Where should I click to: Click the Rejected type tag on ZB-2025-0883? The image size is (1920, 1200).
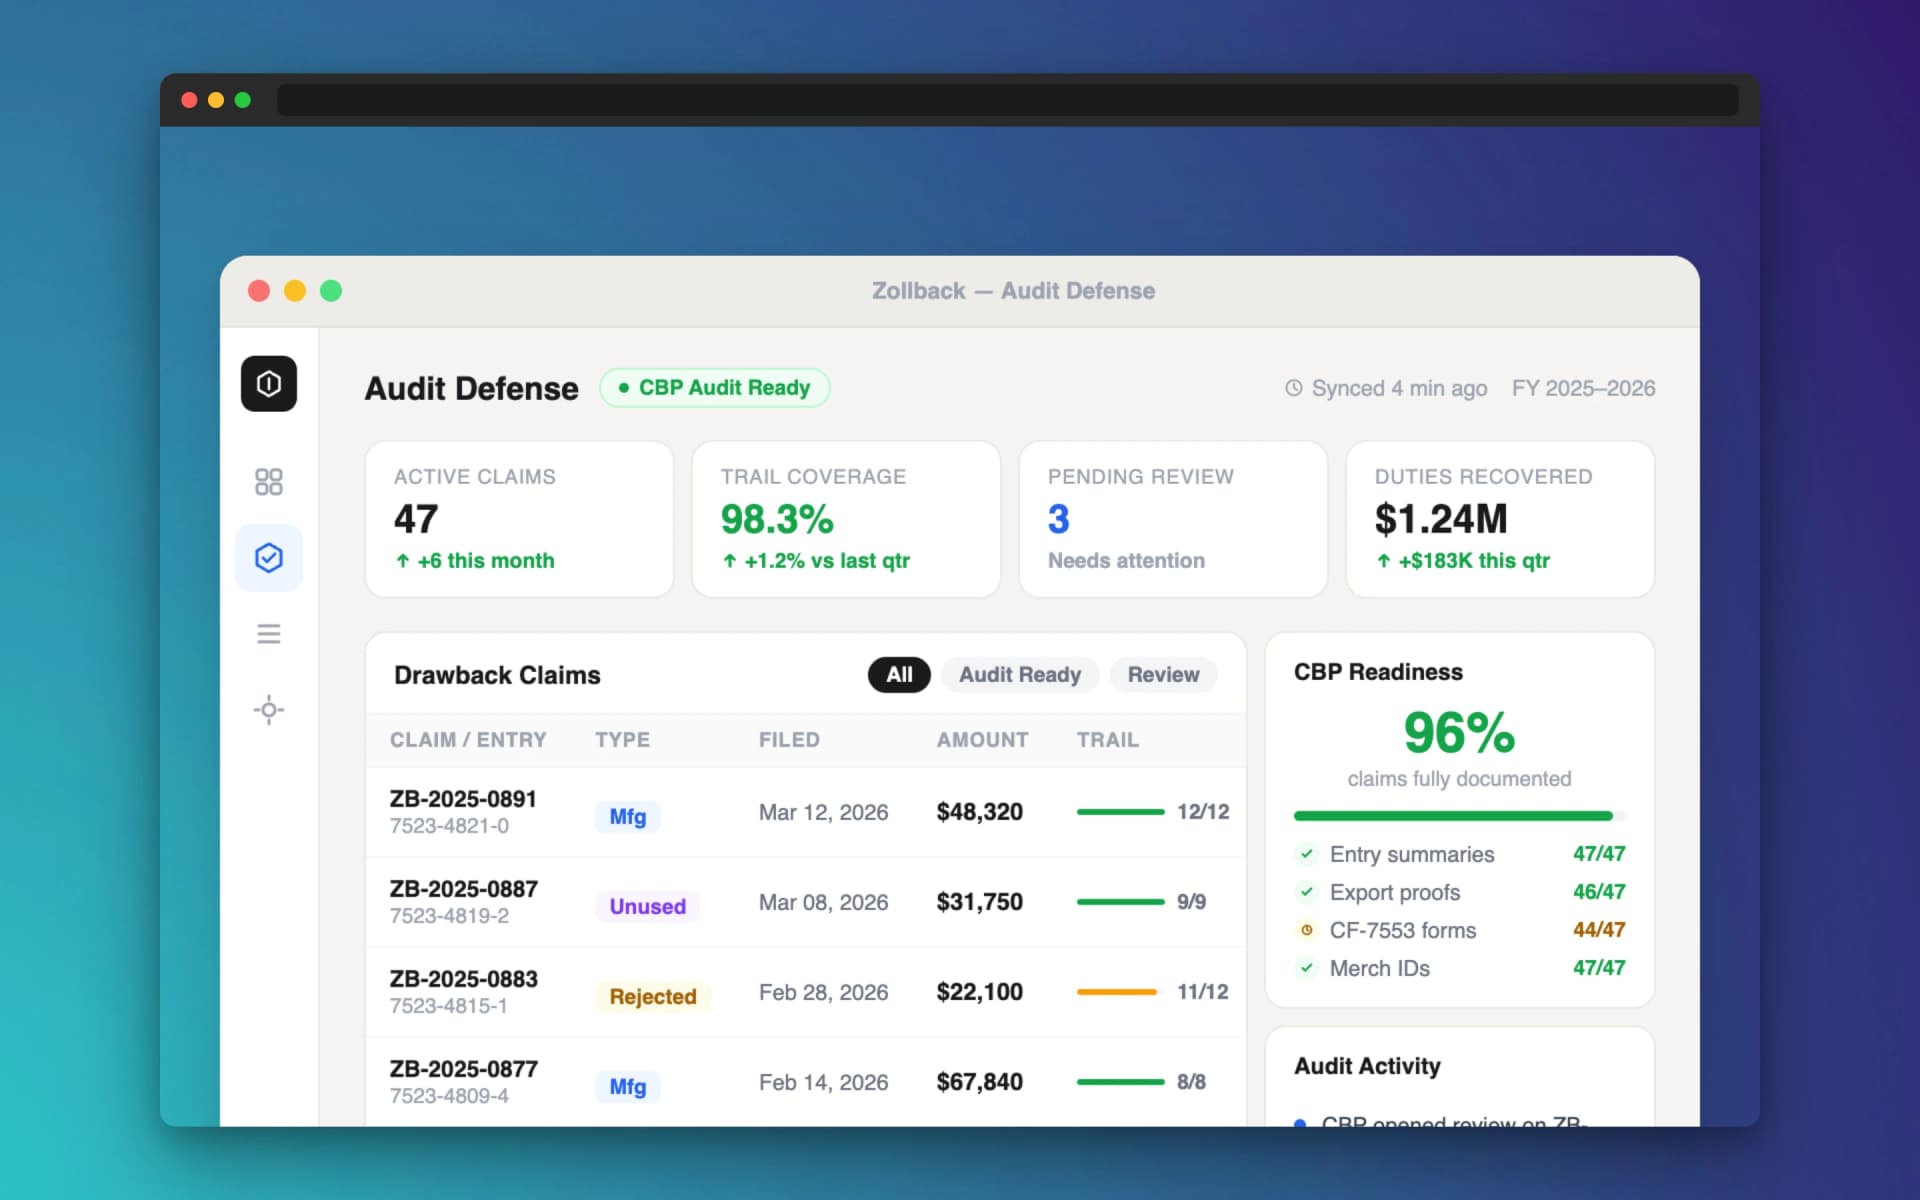coord(652,997)
